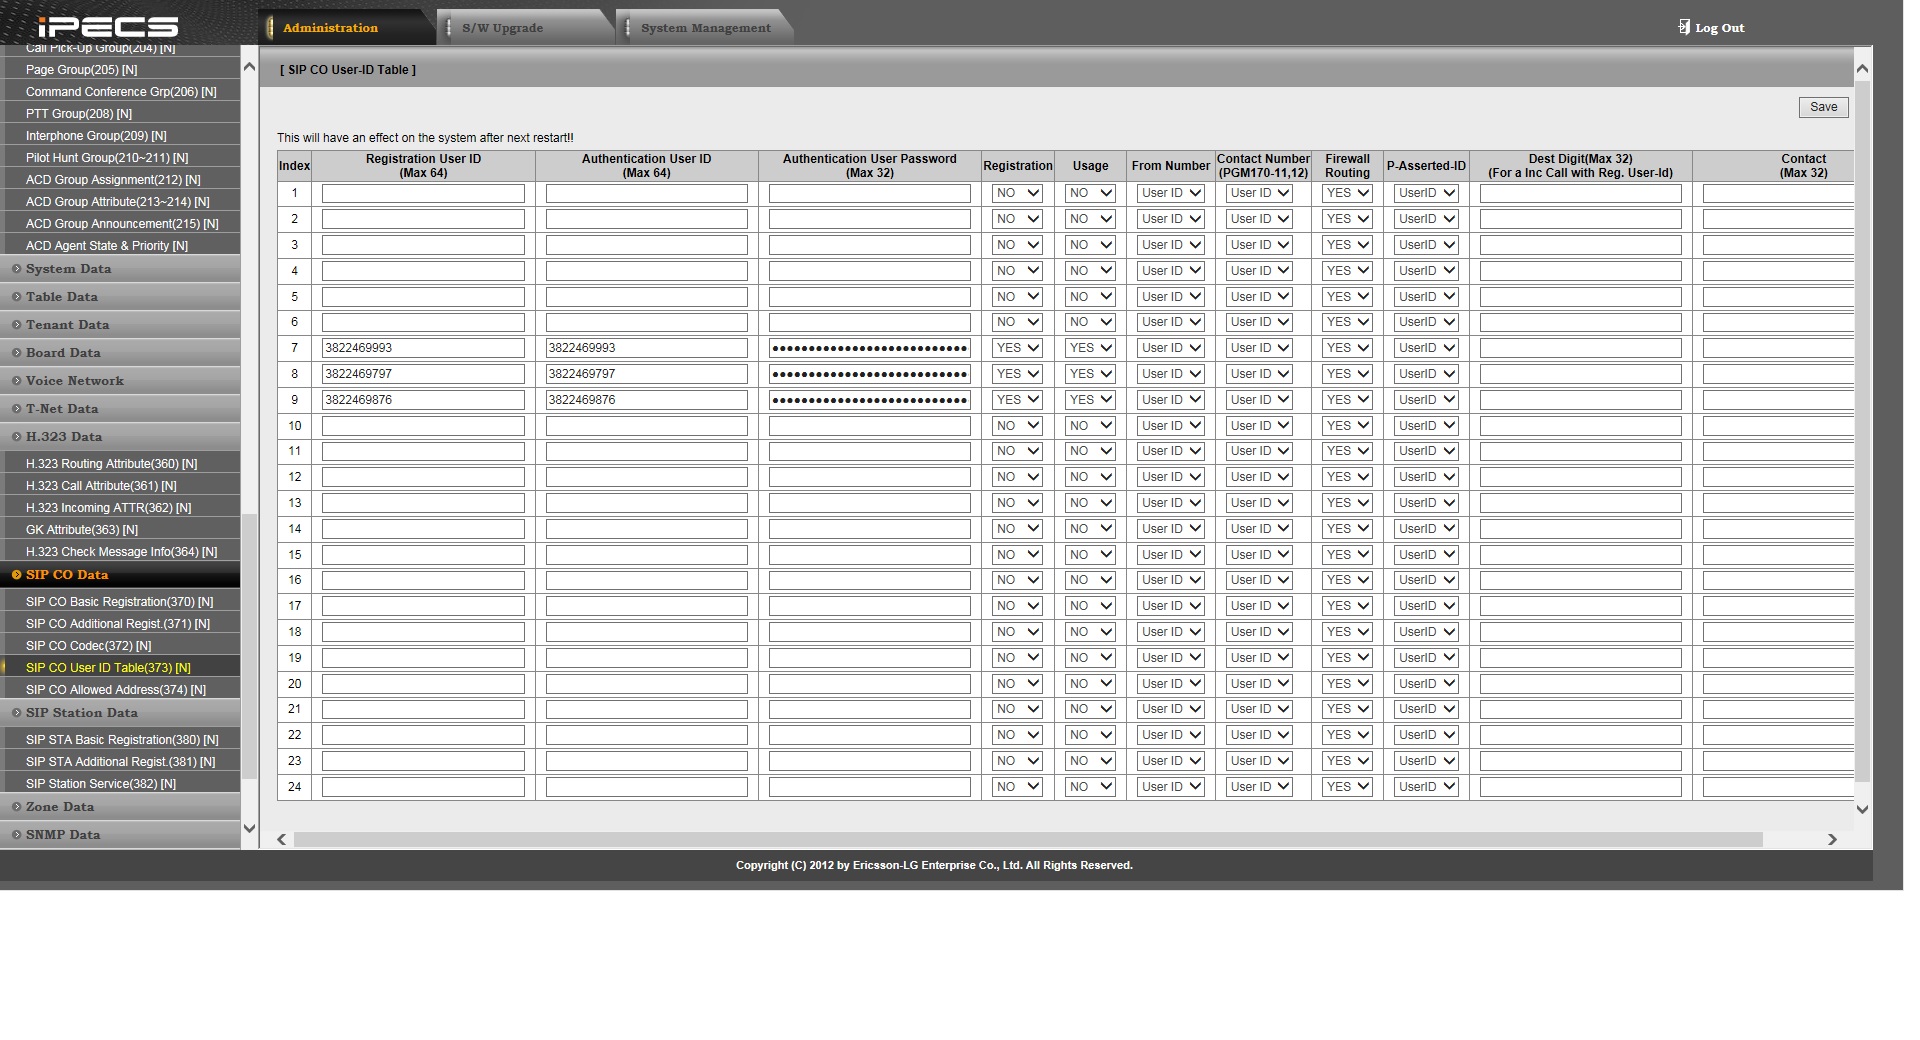Open Firewall Routing dropdown for index 1
The width and height of the screenshot is (1920, 1040).
[x=1347, y=193]
